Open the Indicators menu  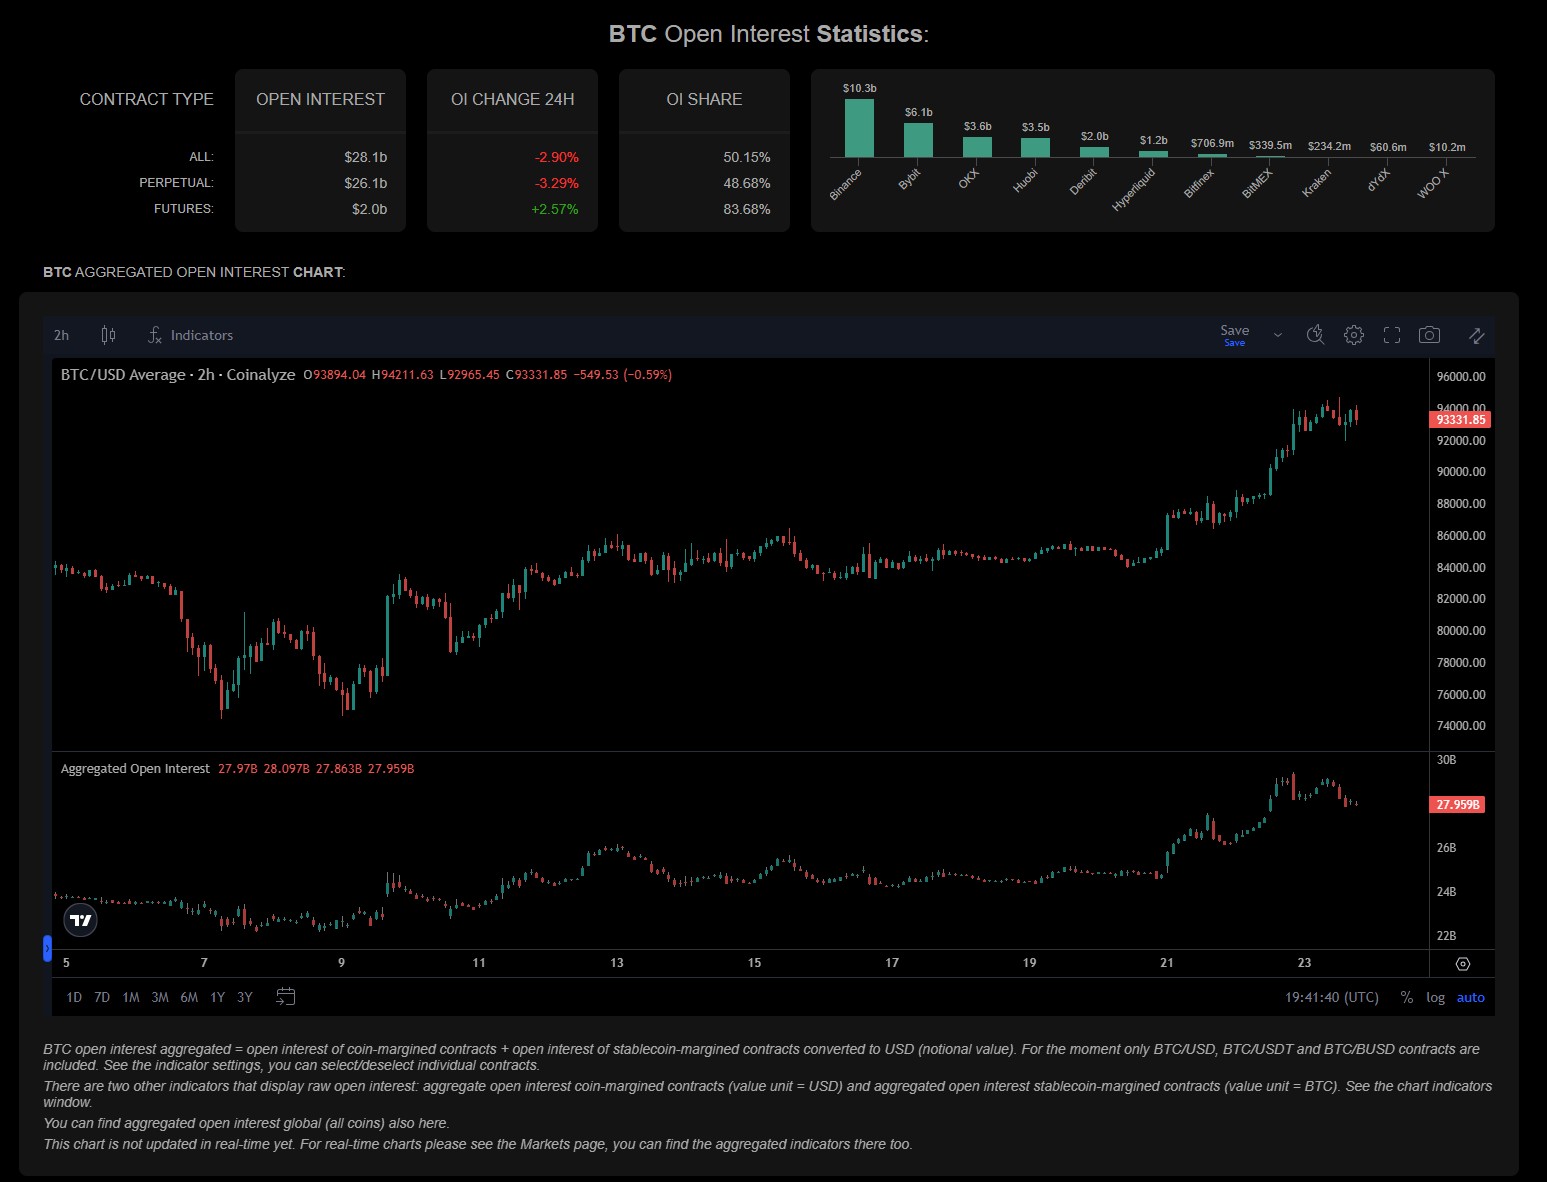pyautogui.click(x=190, y=335)
